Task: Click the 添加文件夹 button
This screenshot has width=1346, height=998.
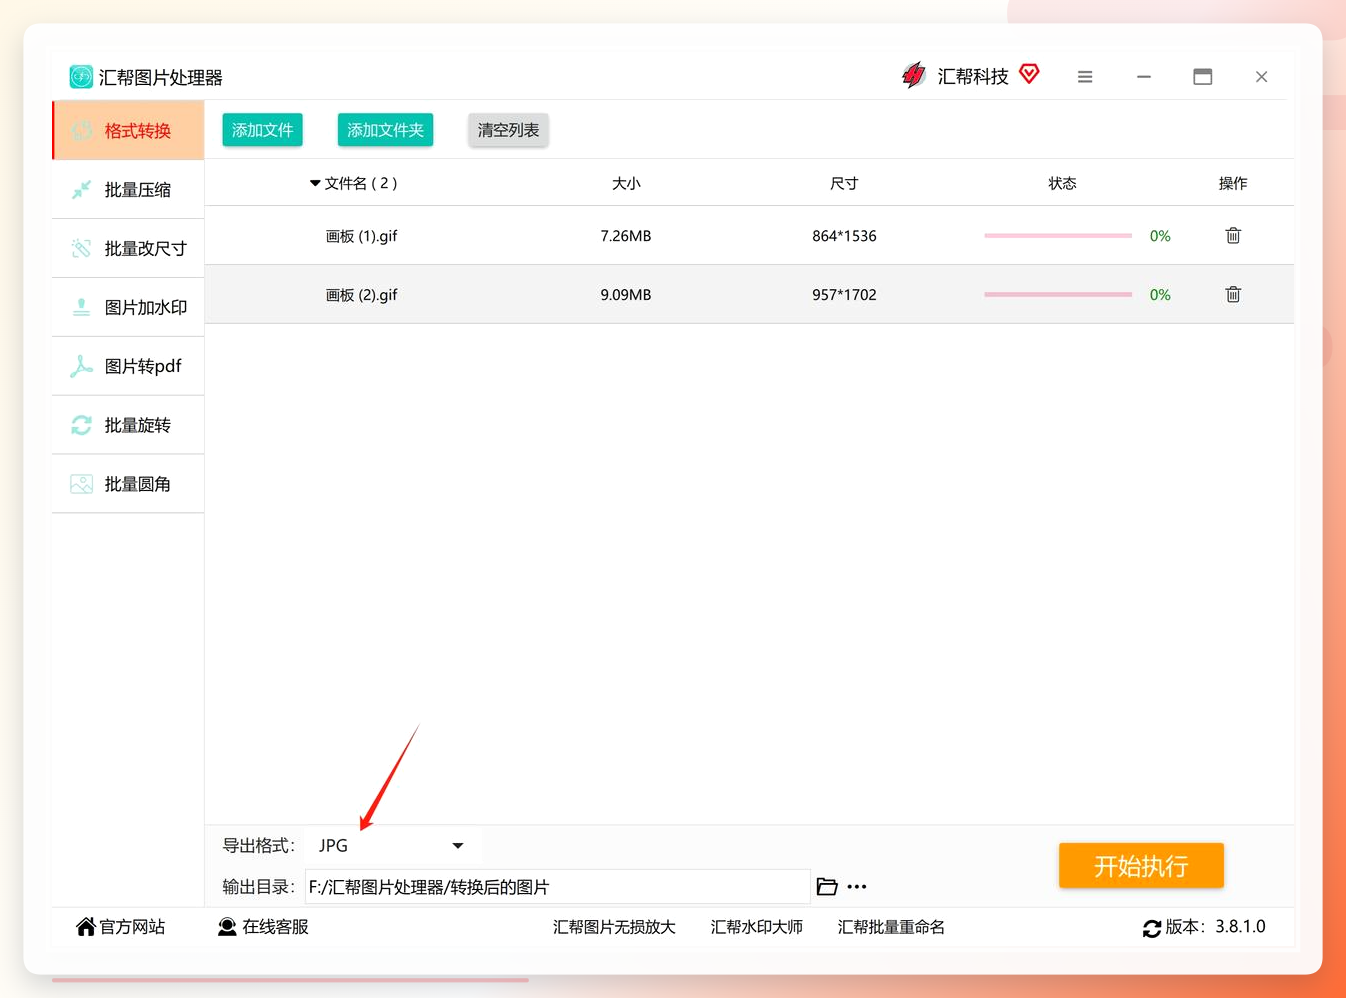Action: pos(385,130)
